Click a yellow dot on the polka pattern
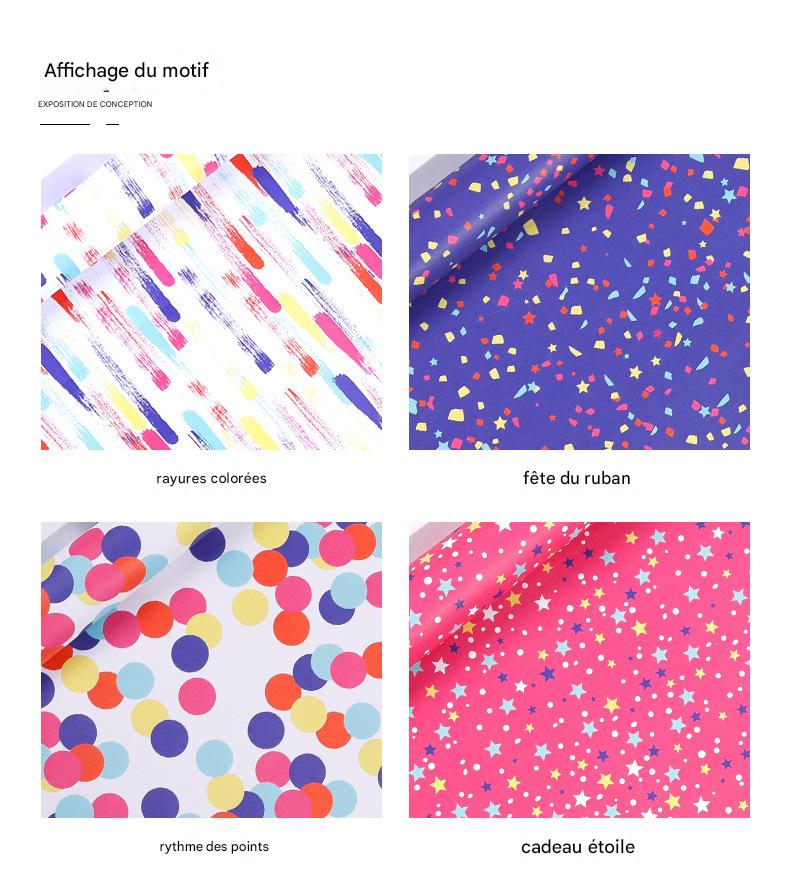 (x=250, y=607)
